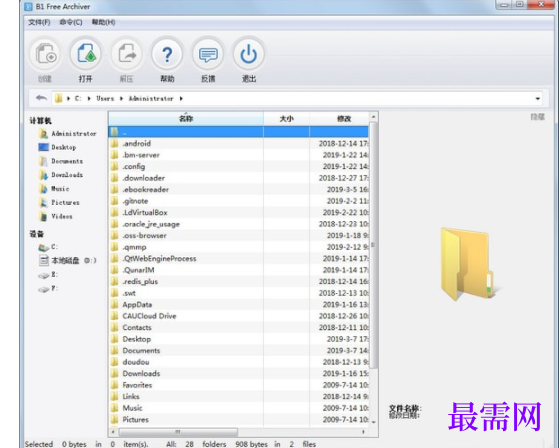Open the File (文件) menu
The image size is (560, 448).
pyautogui.click(x=39, y=22)
